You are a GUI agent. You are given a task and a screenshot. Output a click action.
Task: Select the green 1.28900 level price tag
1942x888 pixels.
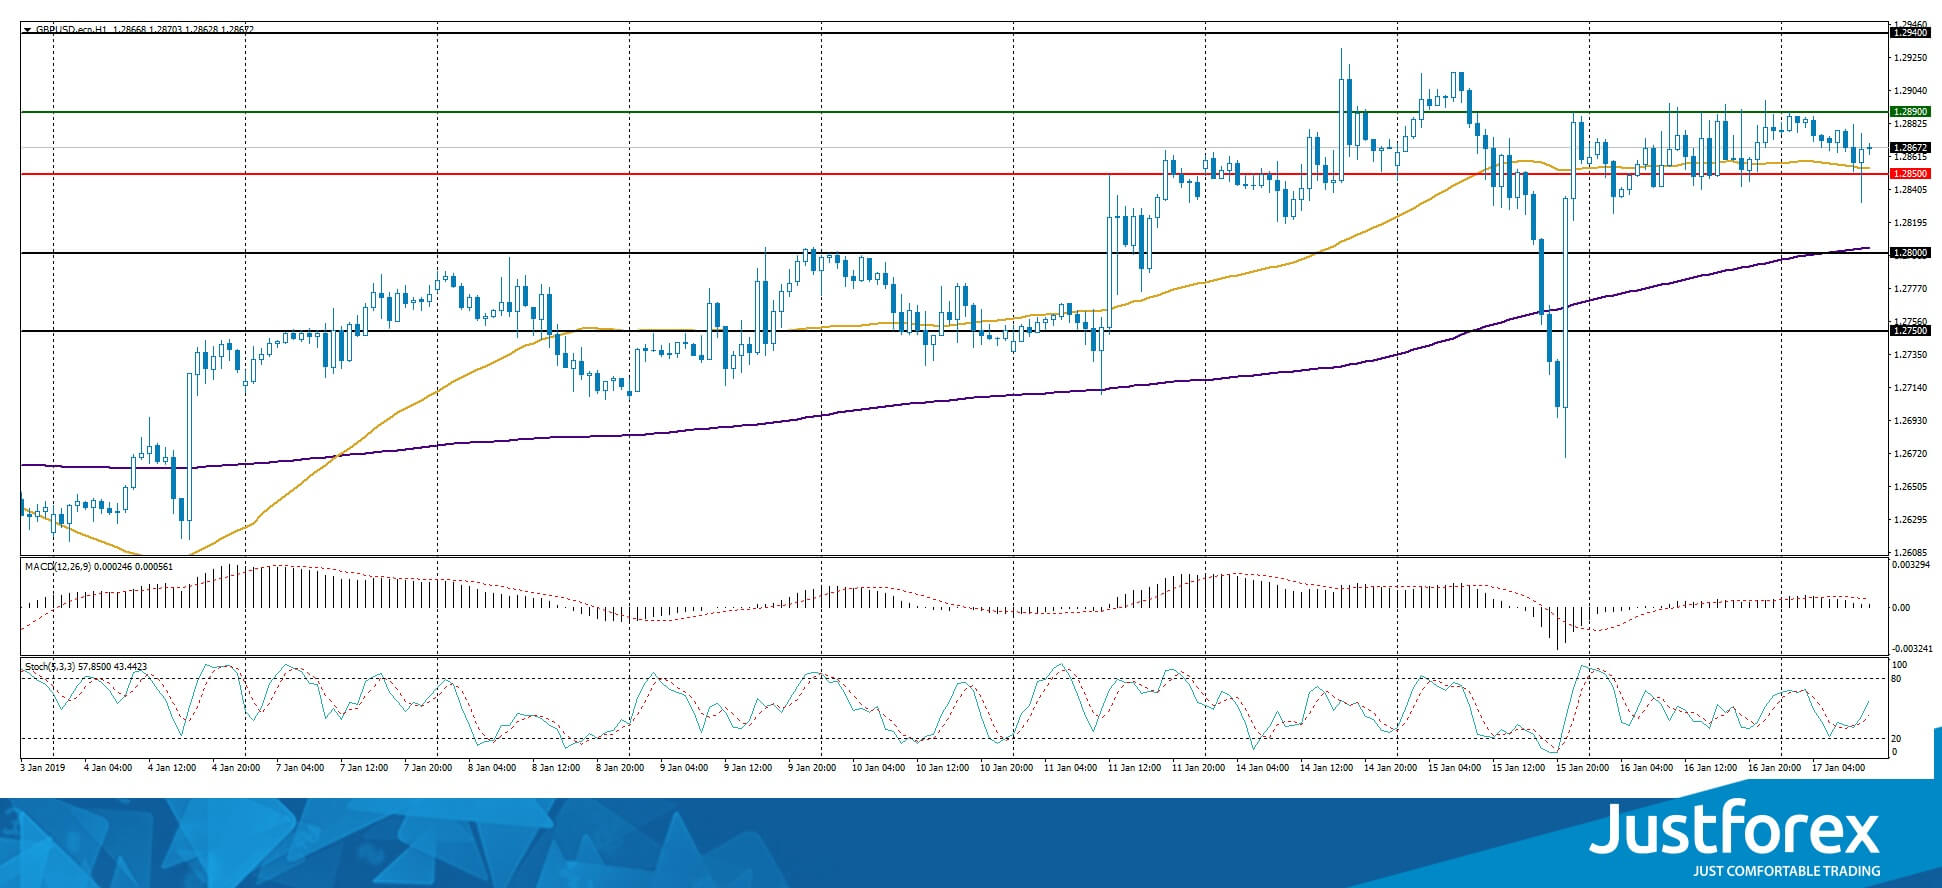pyautogui.click(x=1909, y=112)
